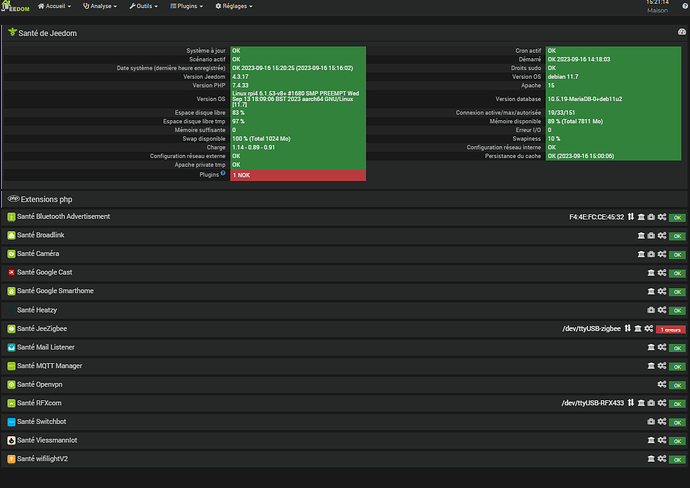Open cogs icon on Google Smarthome row
Viewport: 690px width, 488px height.
click(x=662, y=291)
